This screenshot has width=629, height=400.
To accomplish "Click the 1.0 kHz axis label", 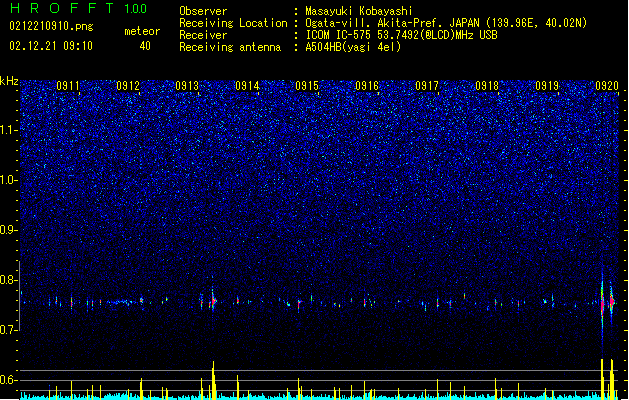I will point(9,180).
